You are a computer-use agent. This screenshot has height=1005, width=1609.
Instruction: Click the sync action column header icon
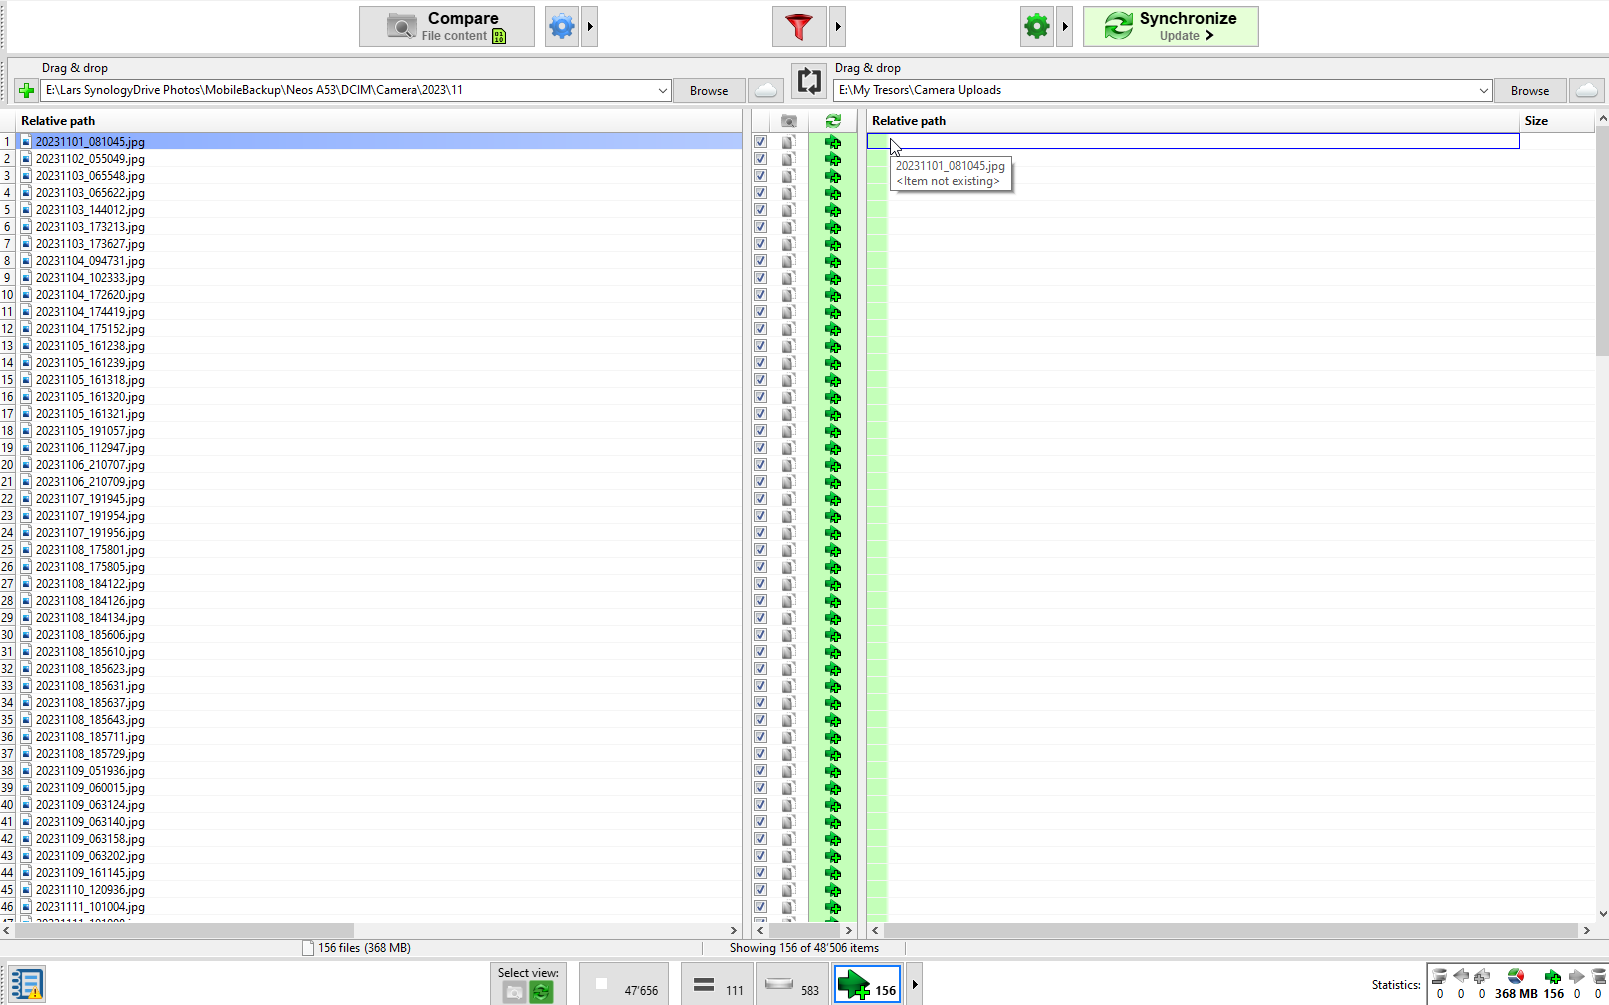(833, 121)
